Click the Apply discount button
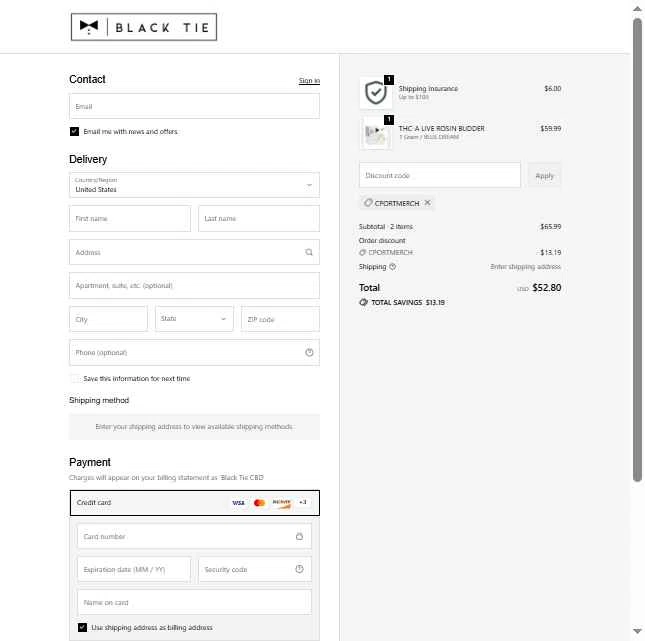Image resolution: width=645 pixels, height=641 pixels. pyautogui.click(x=545, y=176)
